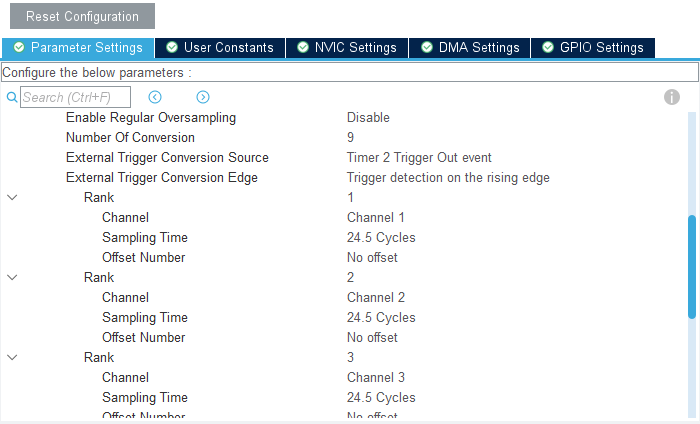
Task: Change the Enable Regular Oversampling Disable value
Action: [368, 117]
